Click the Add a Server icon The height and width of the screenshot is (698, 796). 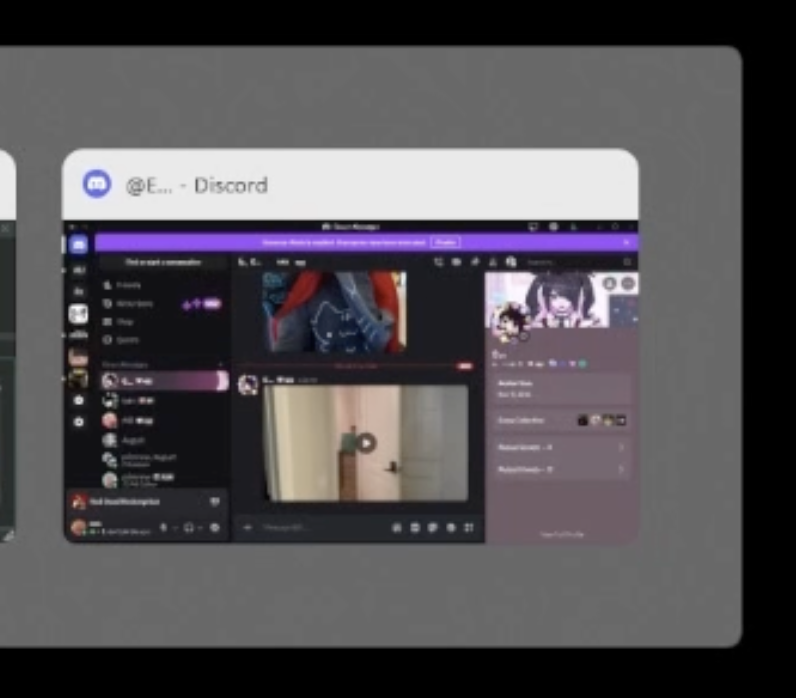pos(79,401)
